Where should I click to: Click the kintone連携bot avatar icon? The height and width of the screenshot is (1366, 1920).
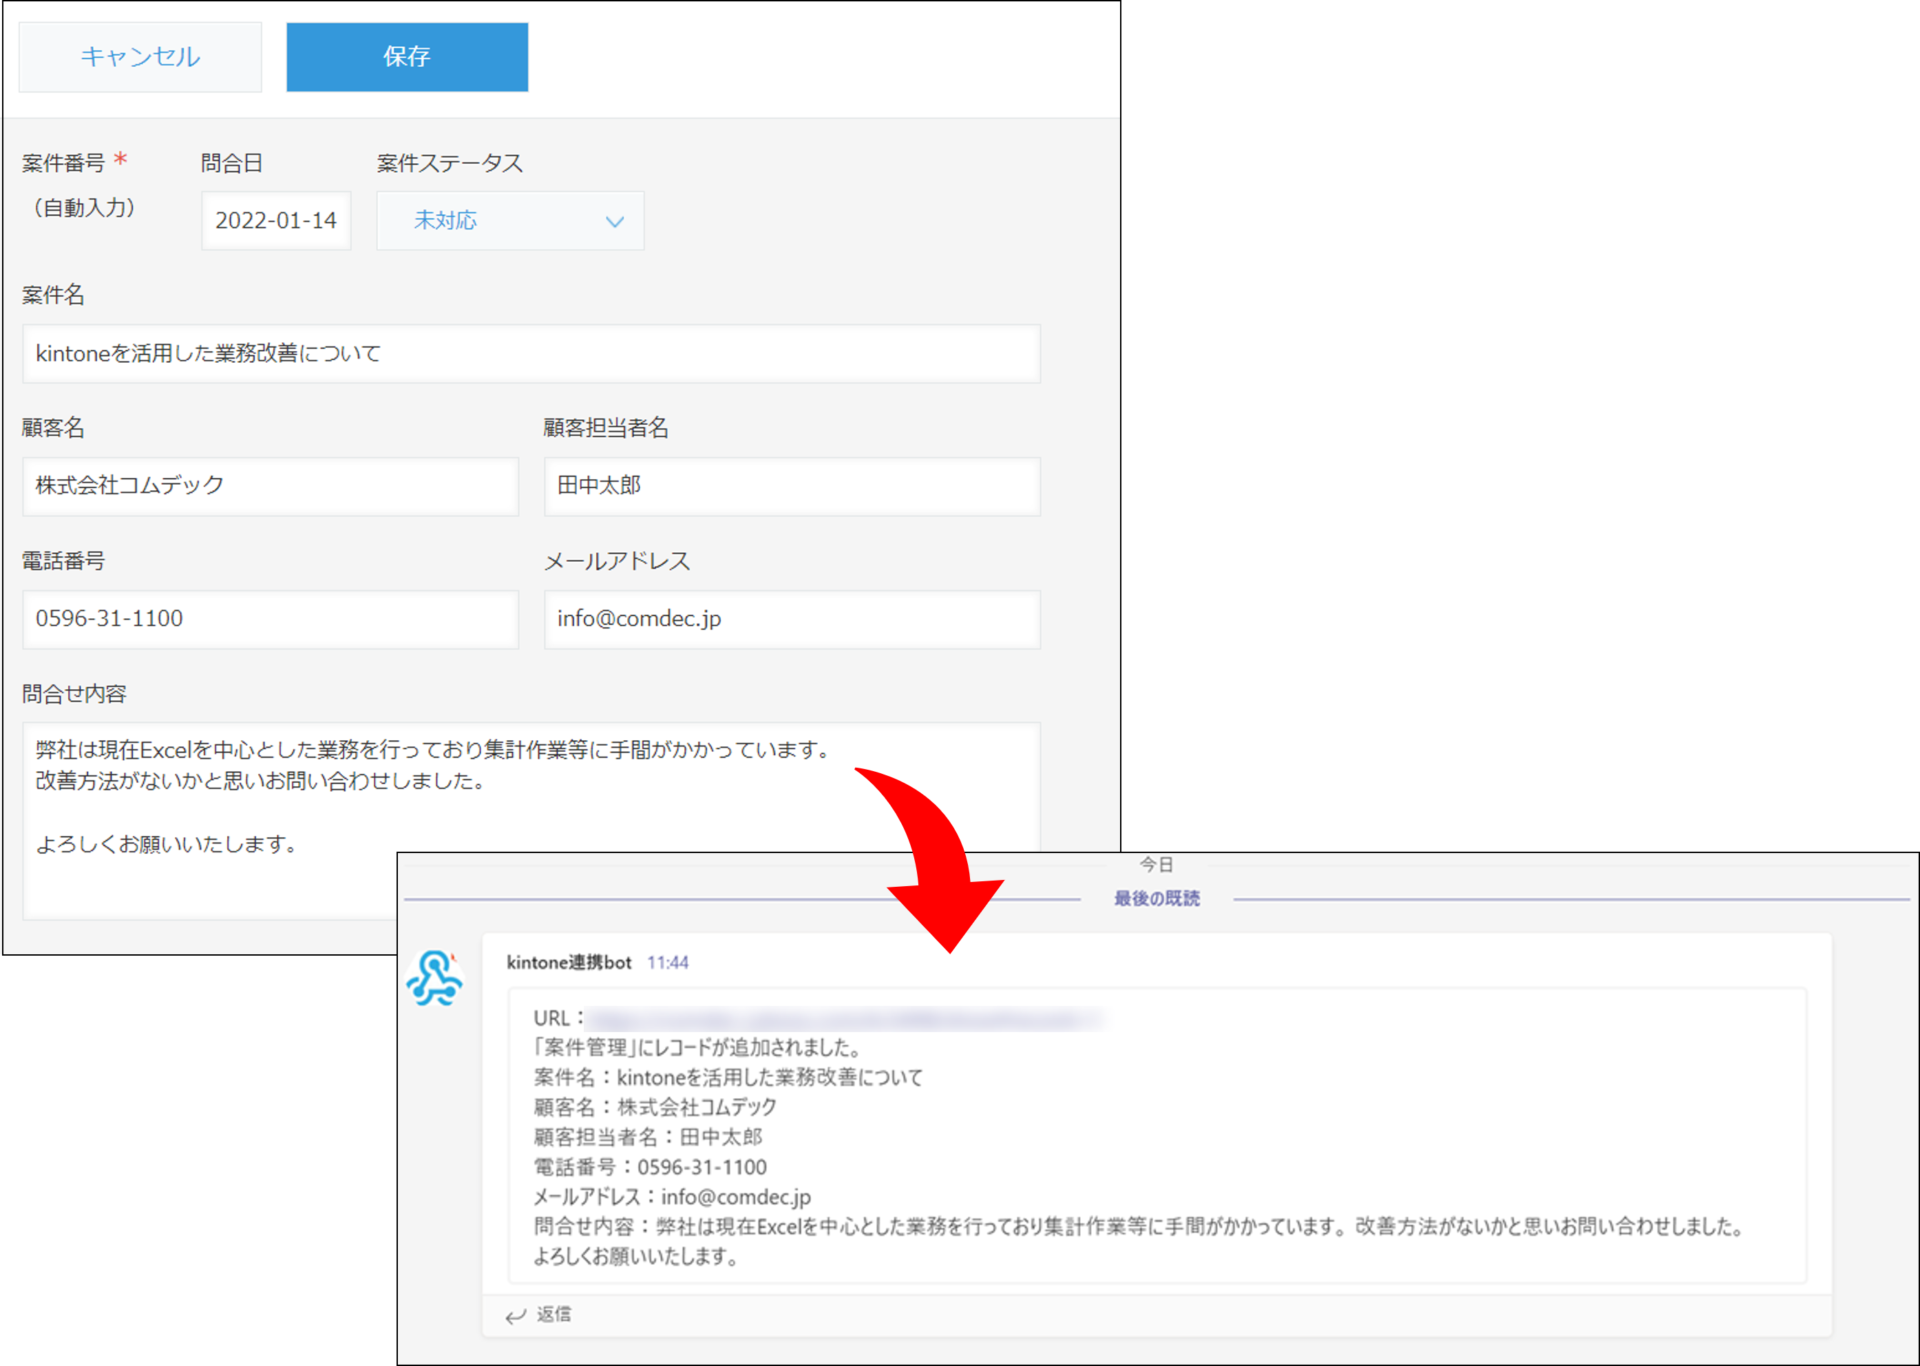435,978
